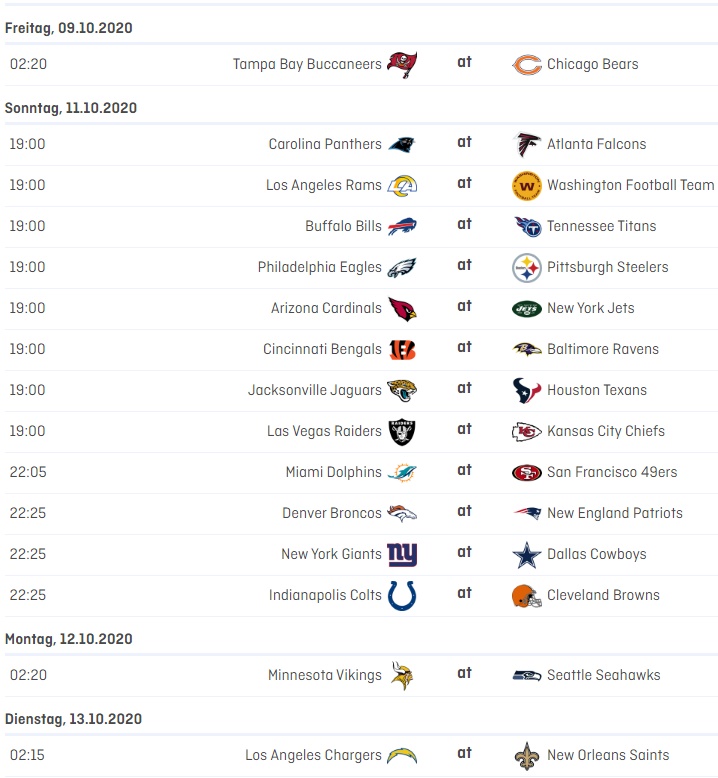Click the Kansas City Chiefs name

(605, 431)
